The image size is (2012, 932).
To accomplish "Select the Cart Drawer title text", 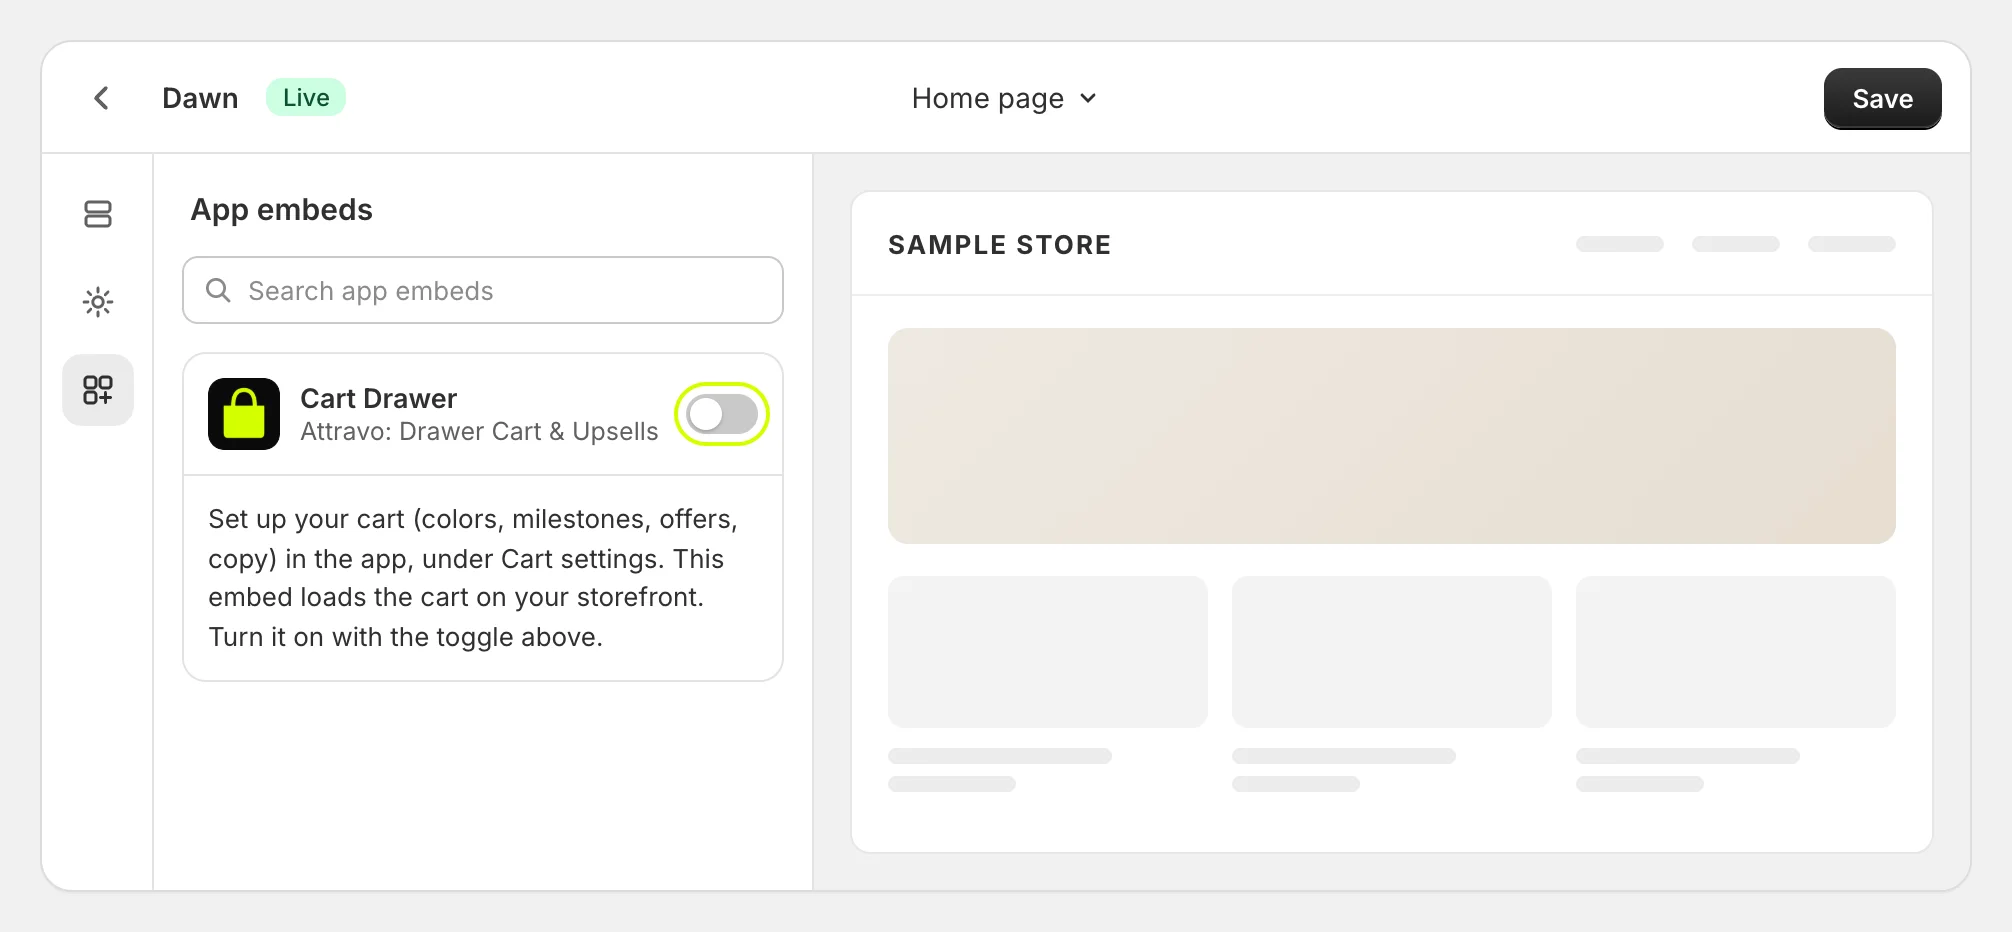I will coord(379,398).
